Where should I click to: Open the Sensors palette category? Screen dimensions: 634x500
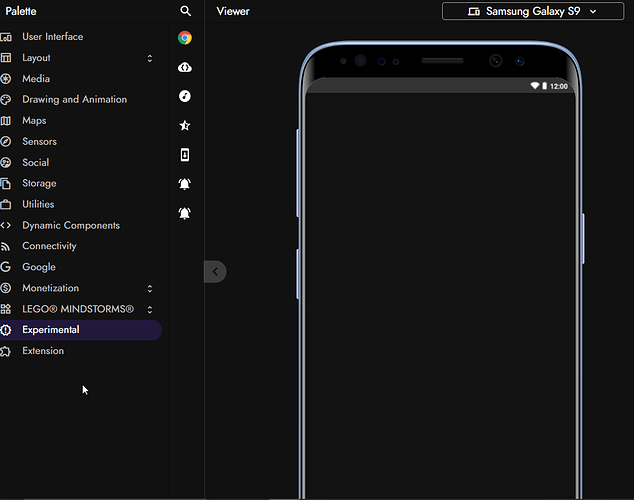coord(40,142)
